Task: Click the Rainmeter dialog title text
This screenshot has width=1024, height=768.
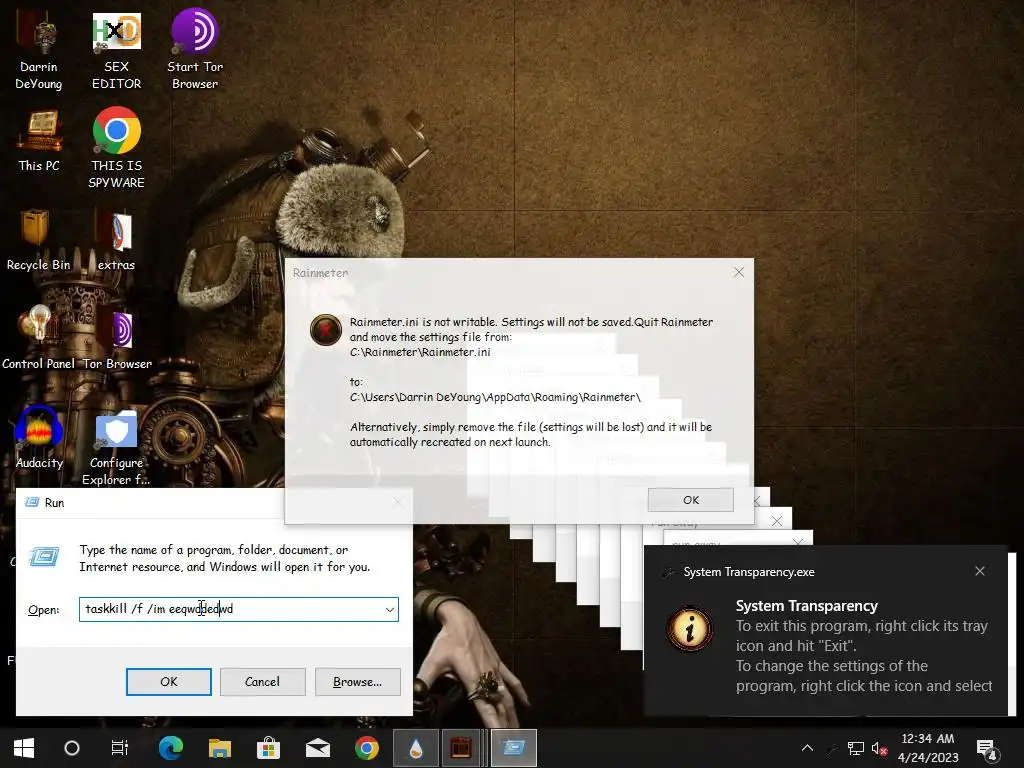Action: [320, 273]
